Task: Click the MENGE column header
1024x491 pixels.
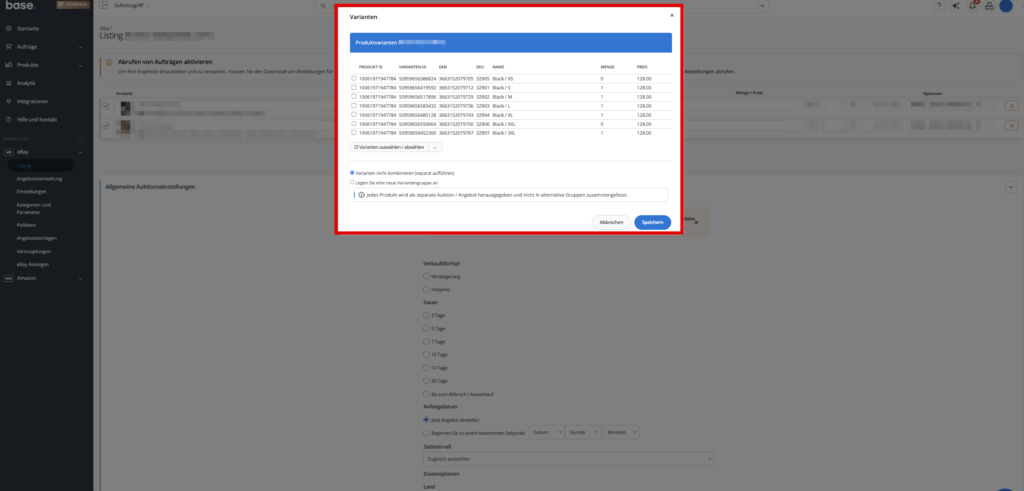Action: tap(607, 67)
